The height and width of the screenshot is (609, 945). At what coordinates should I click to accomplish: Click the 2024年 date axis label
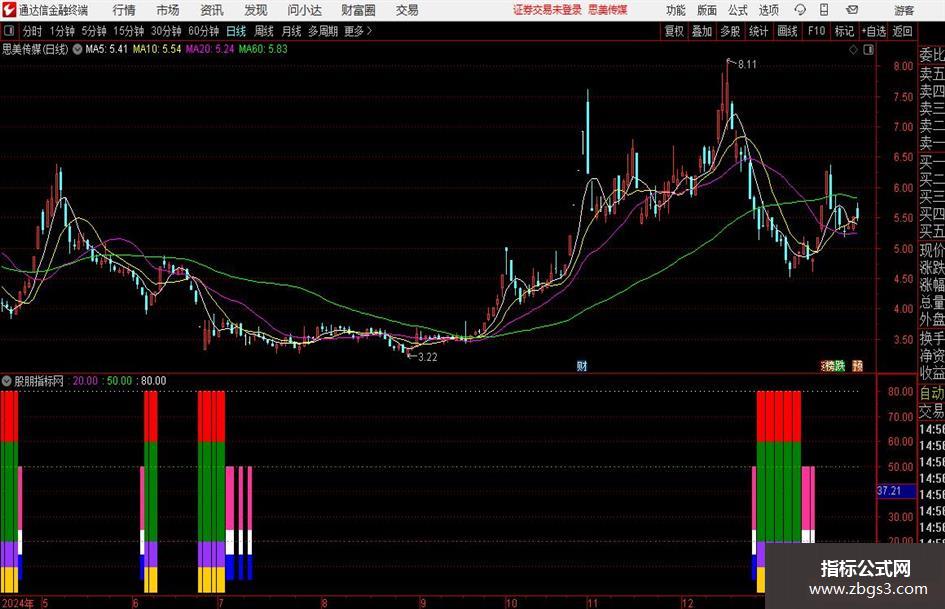18,603
